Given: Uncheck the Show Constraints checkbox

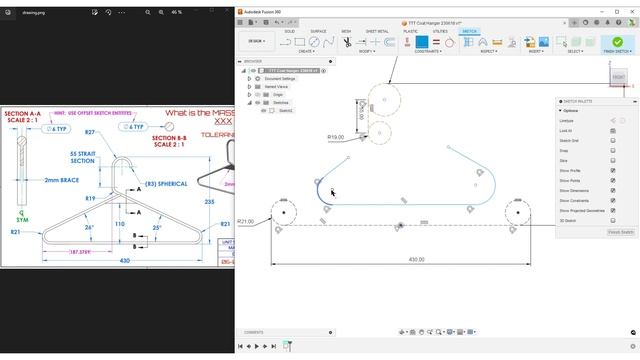Looking at the screenshot, I should pos(613,200).
